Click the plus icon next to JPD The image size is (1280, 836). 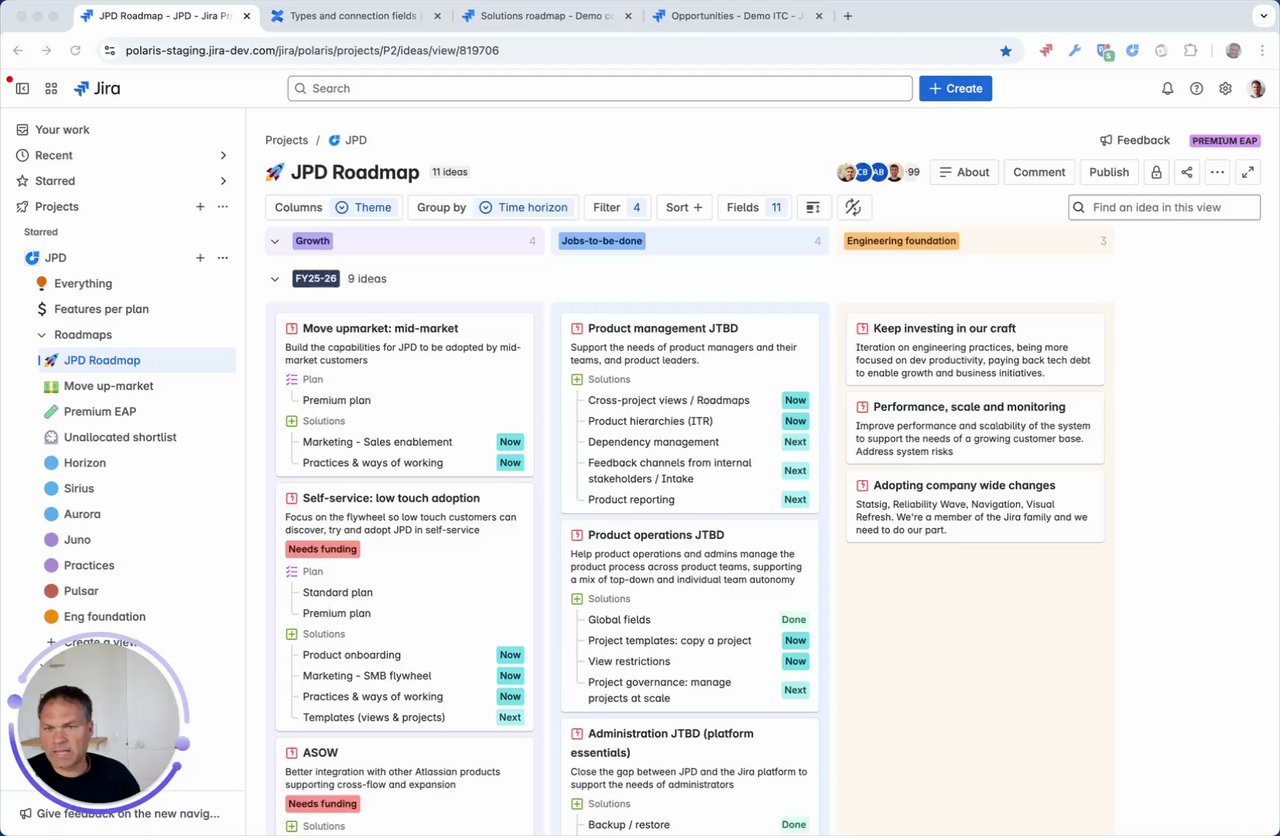(200, 258)
